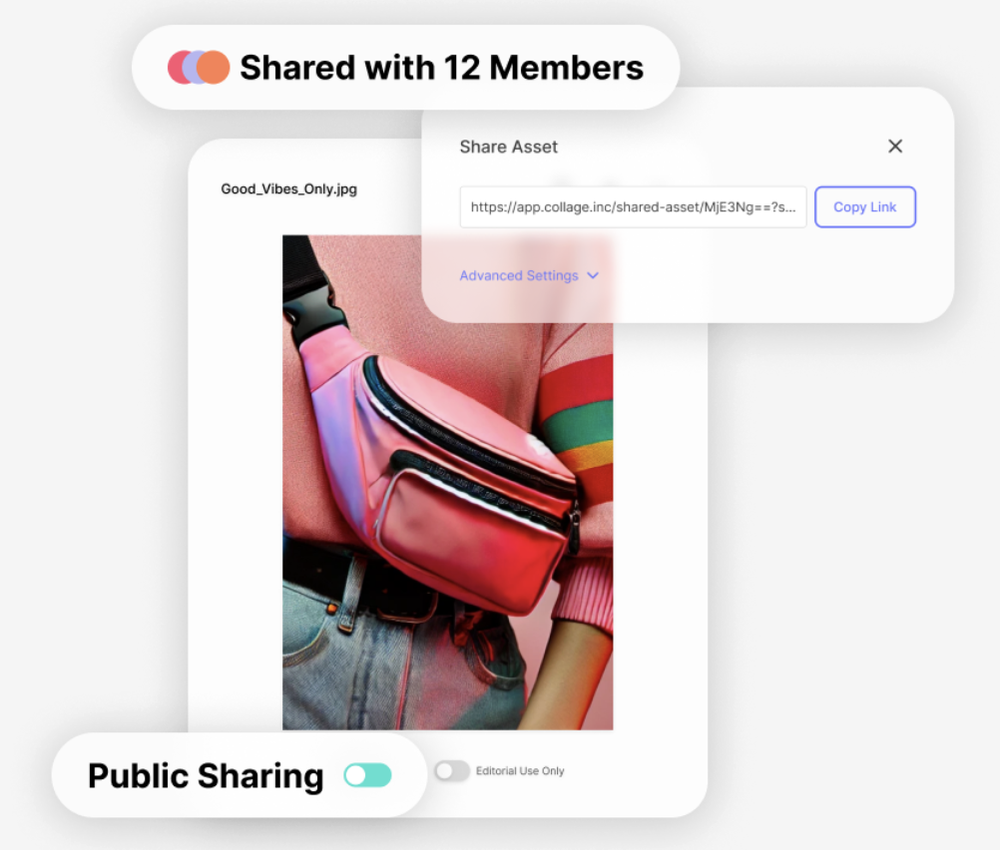Click the Editorial Use Only label
The width and height of the screenshot is (1000, 850).
pyautogui.click(x=520, y=771)
